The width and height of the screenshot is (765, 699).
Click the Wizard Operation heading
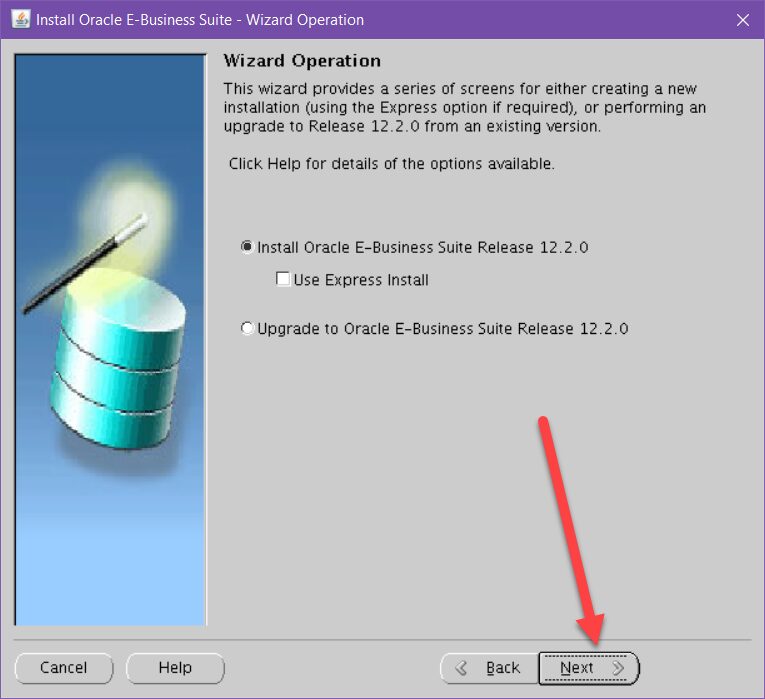(x=302, y=60)
